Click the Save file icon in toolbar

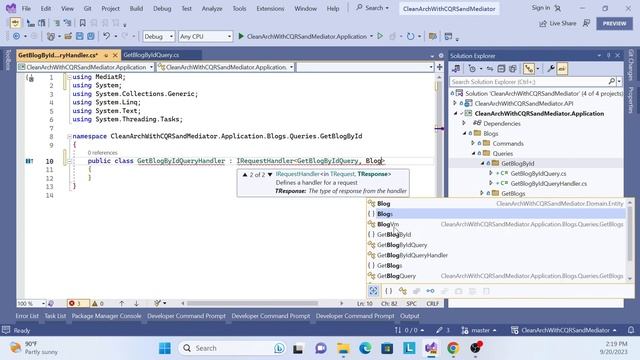(x=80, y=36)
